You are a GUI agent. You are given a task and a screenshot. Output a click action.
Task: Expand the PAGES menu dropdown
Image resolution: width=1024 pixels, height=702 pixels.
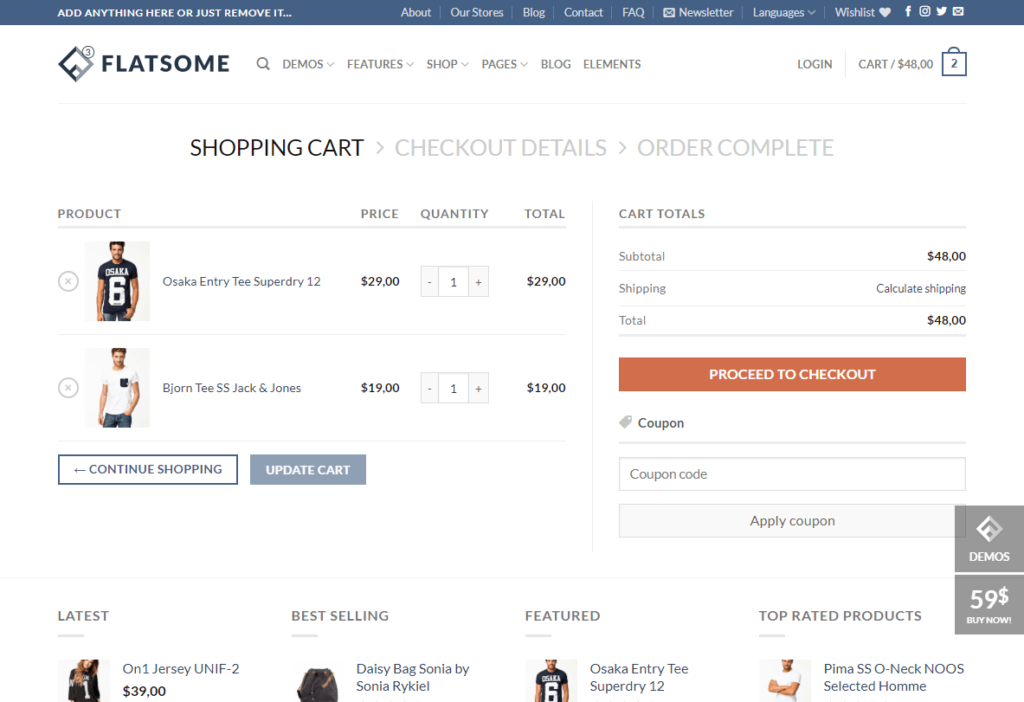505,64
